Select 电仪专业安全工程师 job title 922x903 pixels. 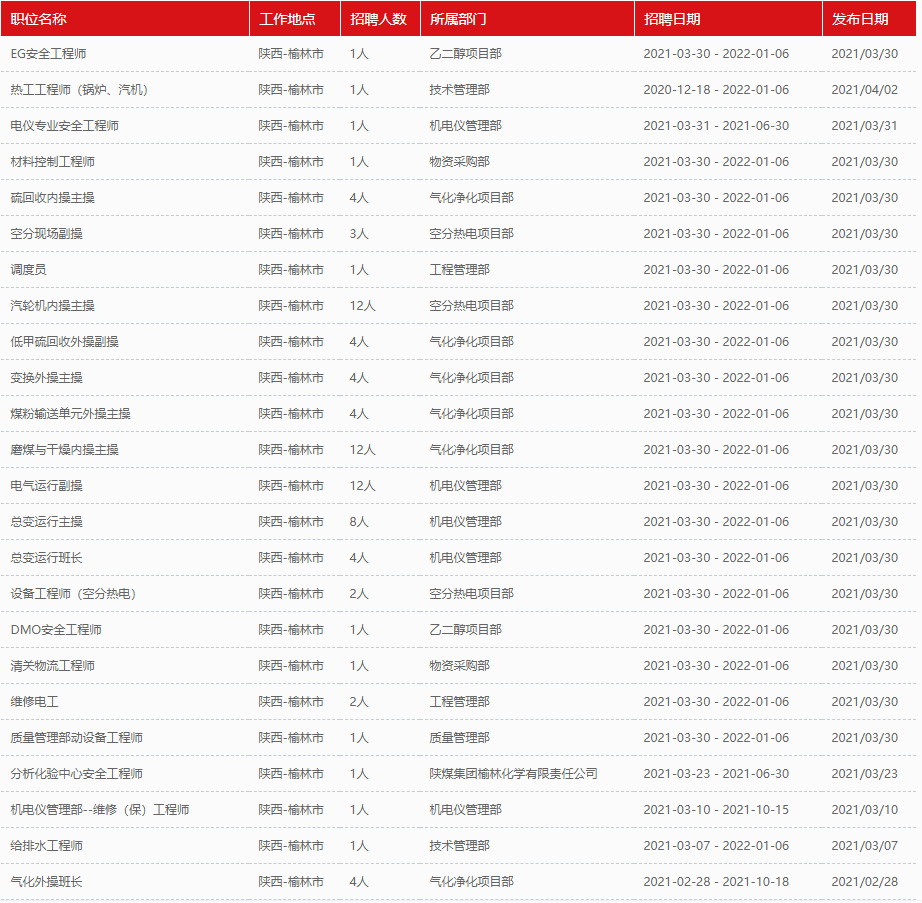point(64,126)
